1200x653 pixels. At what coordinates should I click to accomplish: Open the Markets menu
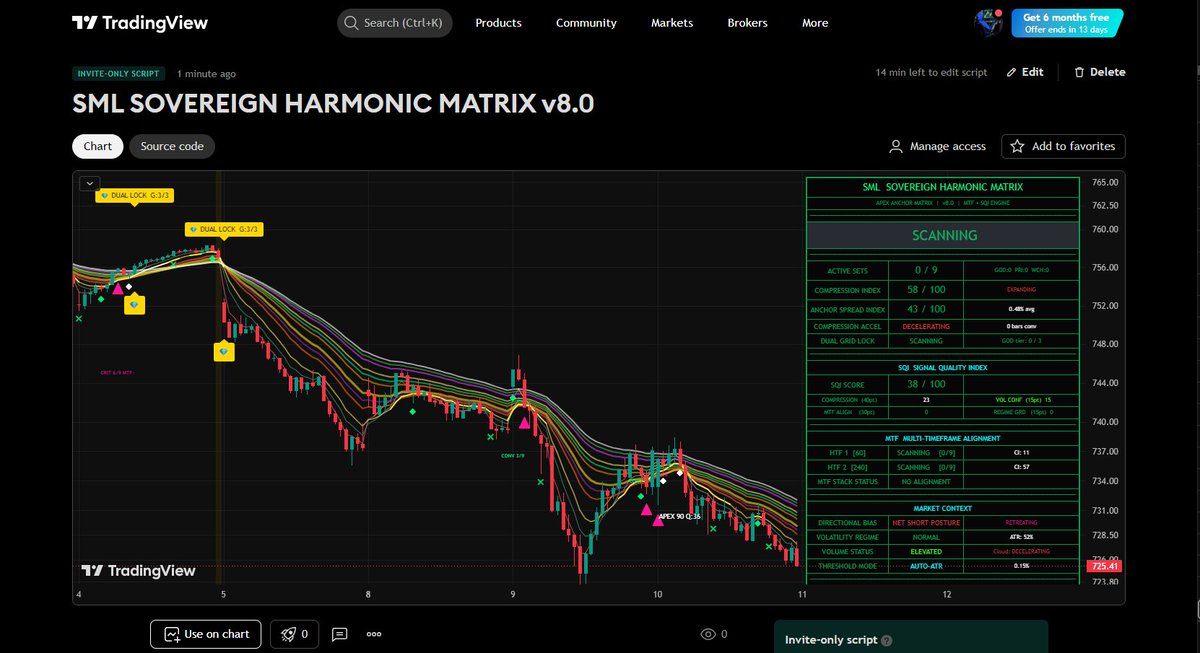(x=672, y=23)
